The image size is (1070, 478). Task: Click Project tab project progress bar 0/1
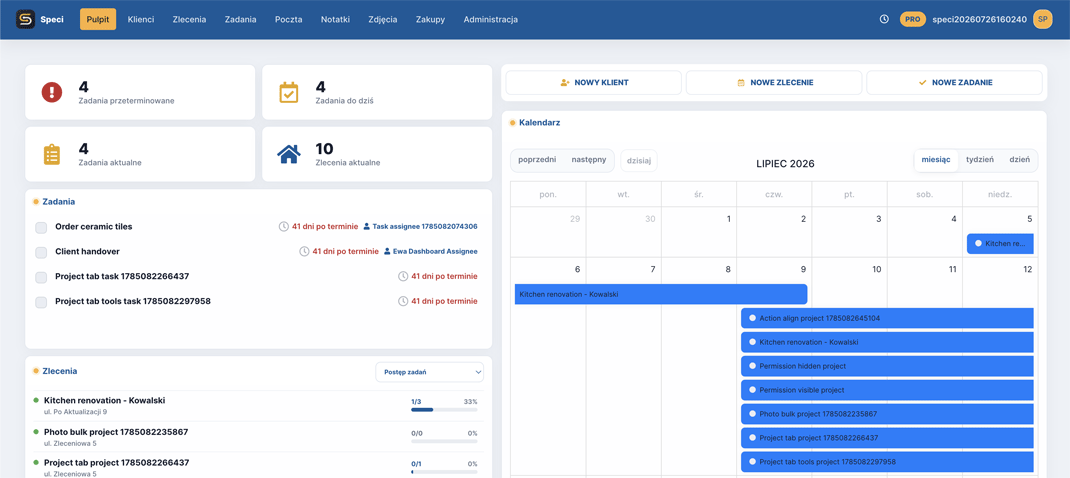tap(444, 472)
